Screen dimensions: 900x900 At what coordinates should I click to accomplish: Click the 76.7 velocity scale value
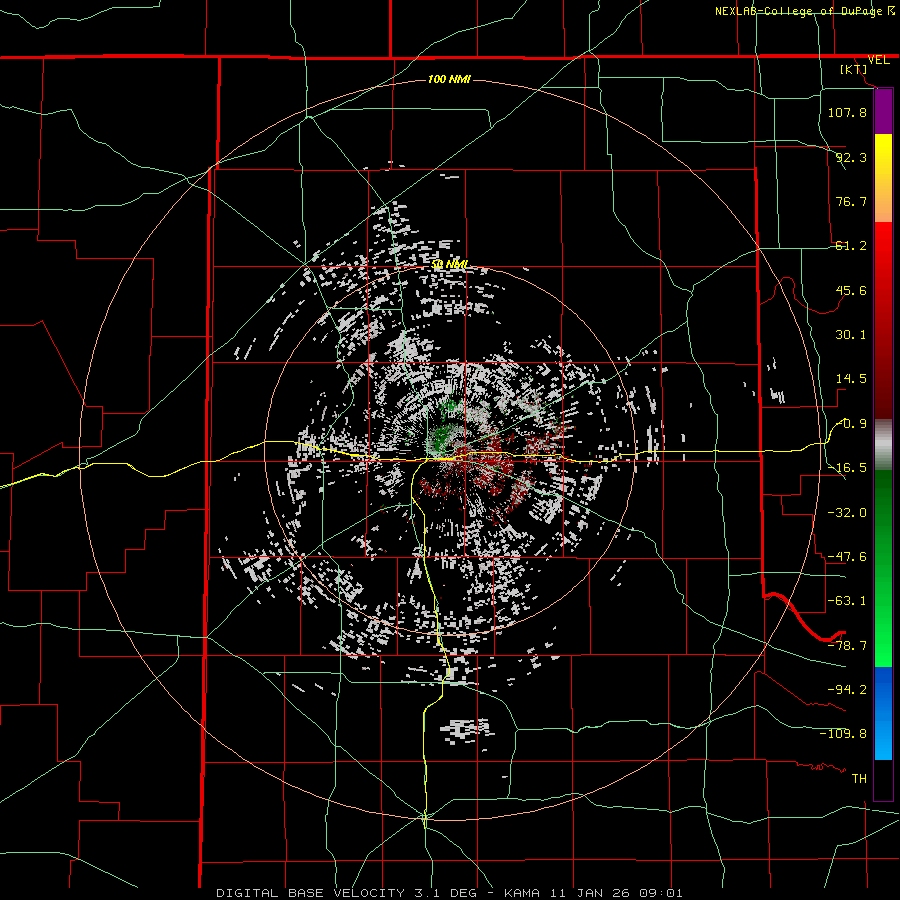click(x=851, y=201)
